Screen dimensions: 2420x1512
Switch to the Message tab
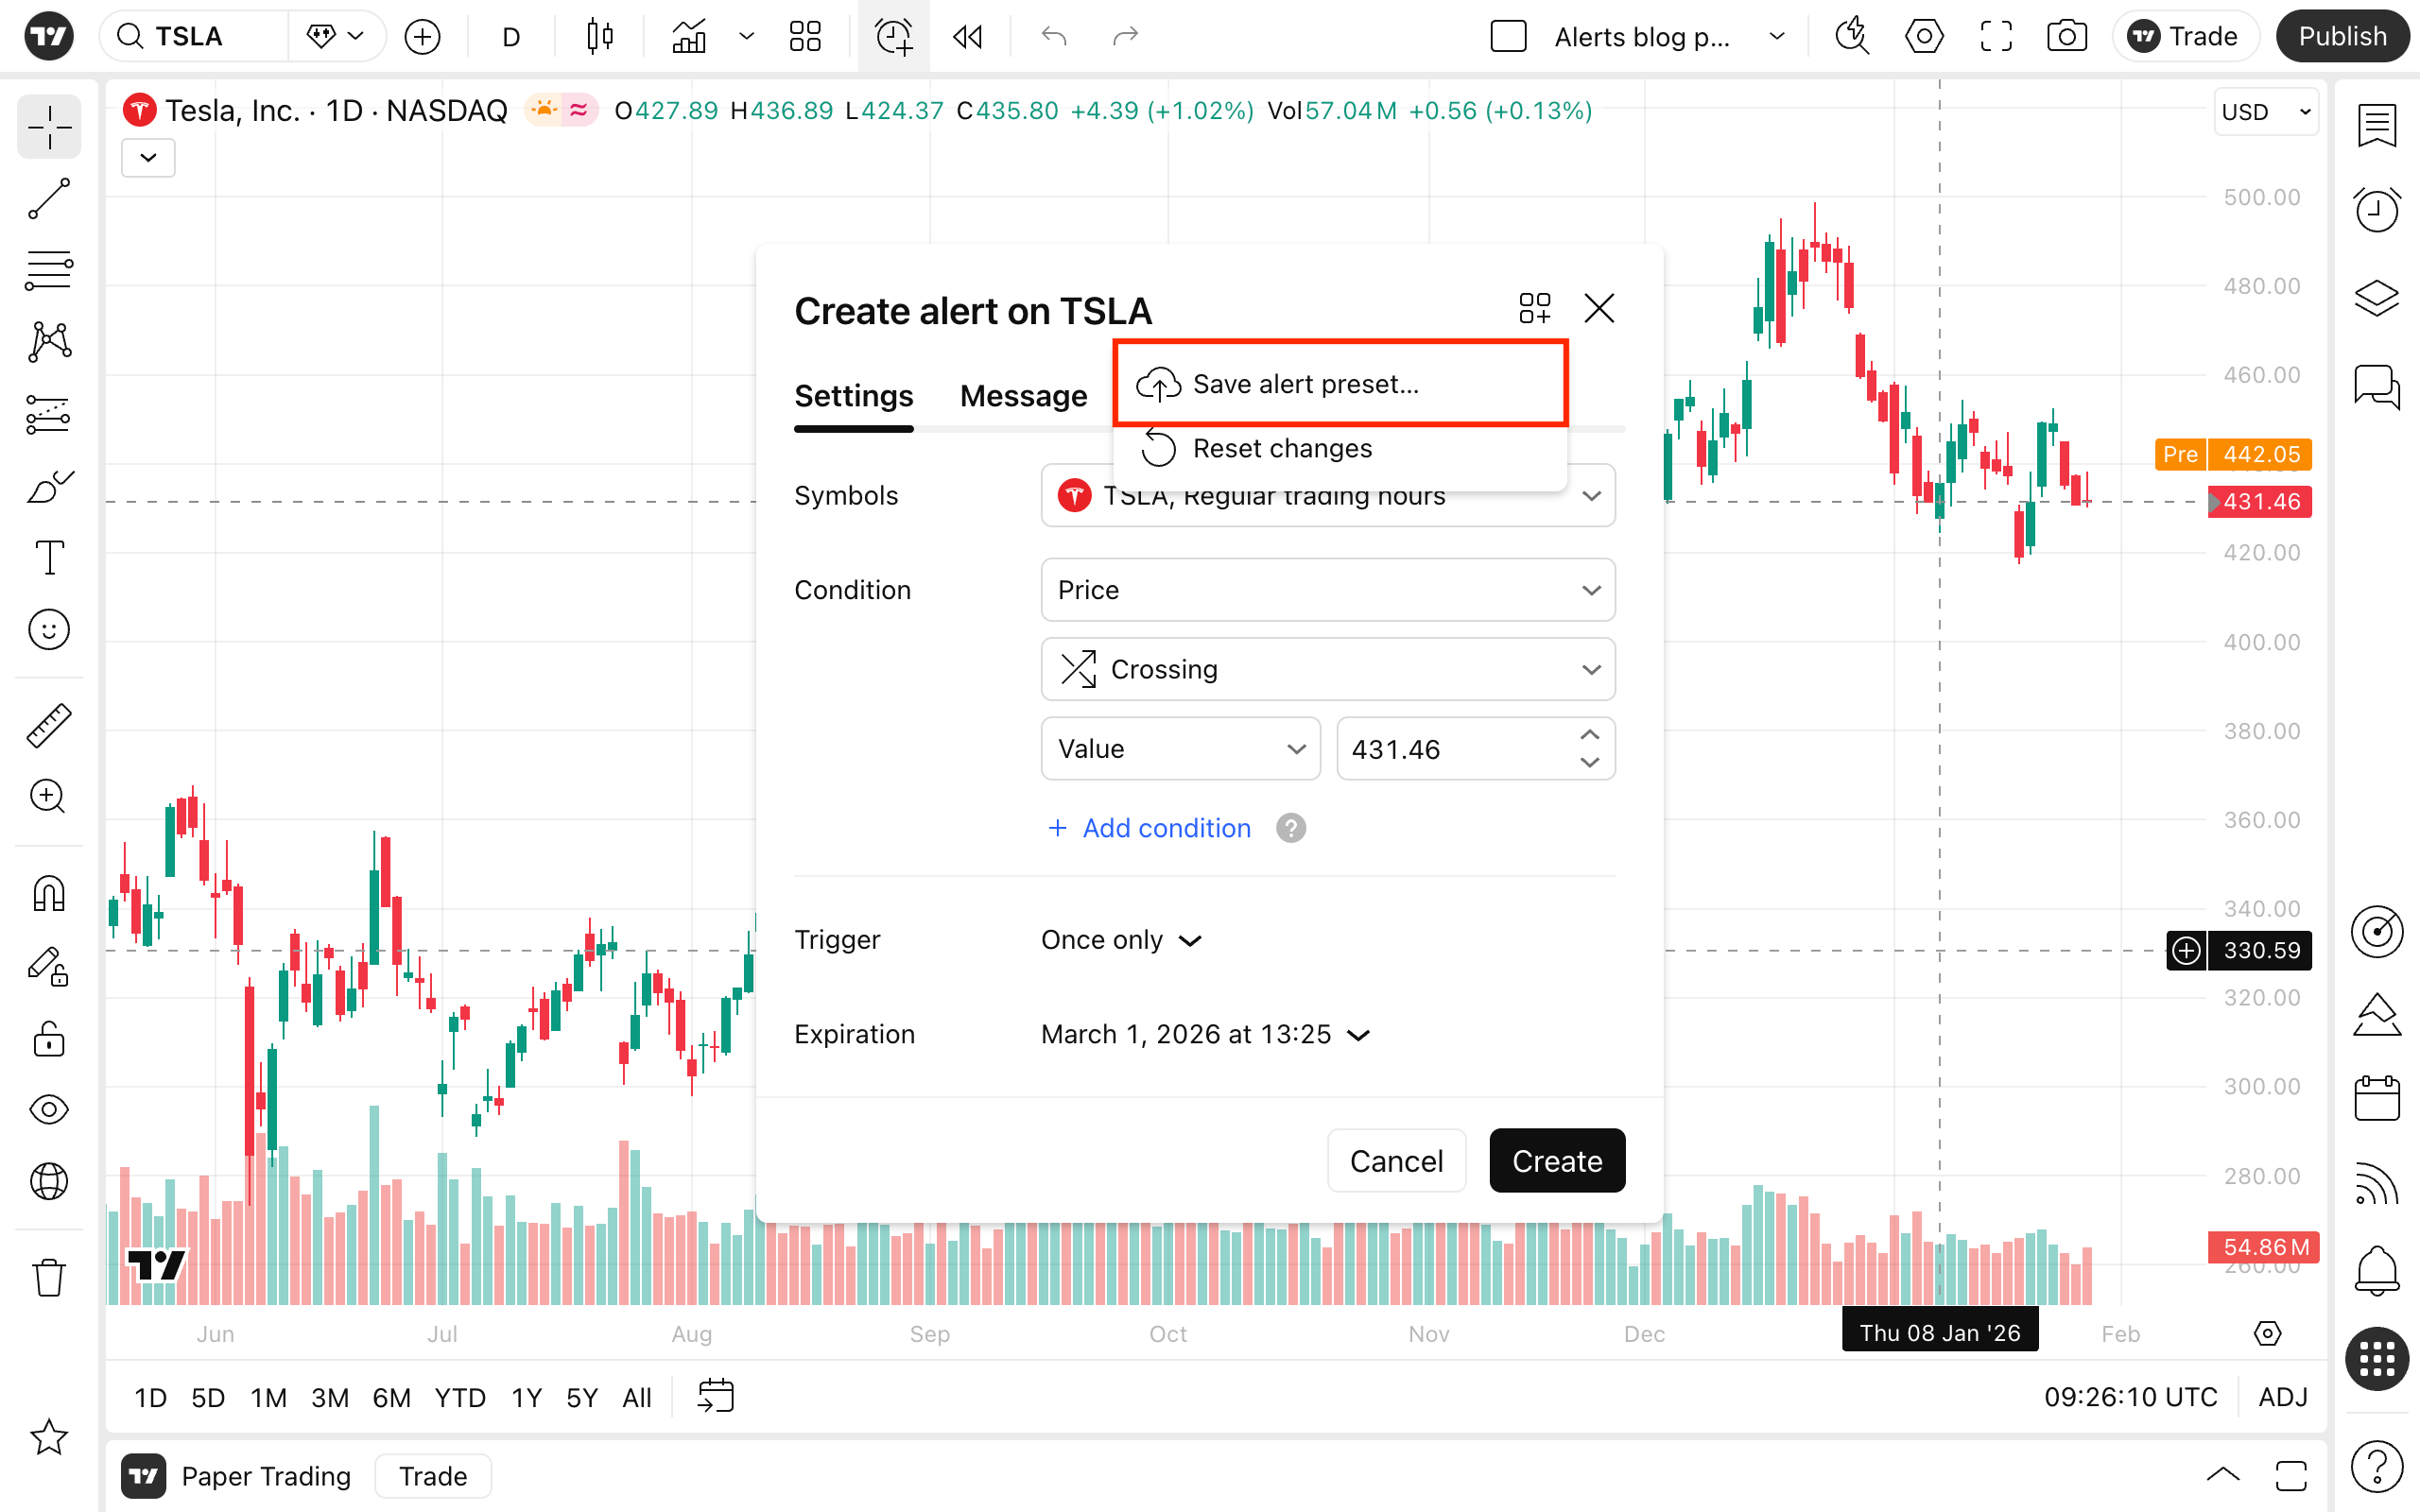point(1023,396)
